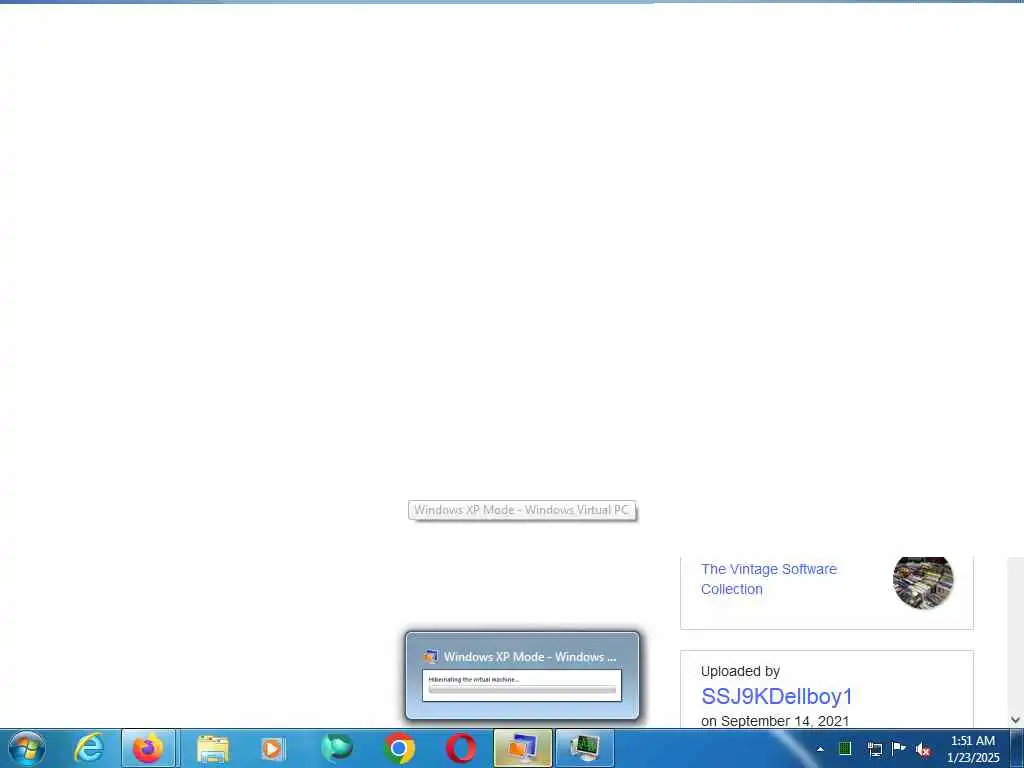The image size is (1024, 768).
Task: Launch Google Chrome from the taskbar
Action: click(399, 748)
